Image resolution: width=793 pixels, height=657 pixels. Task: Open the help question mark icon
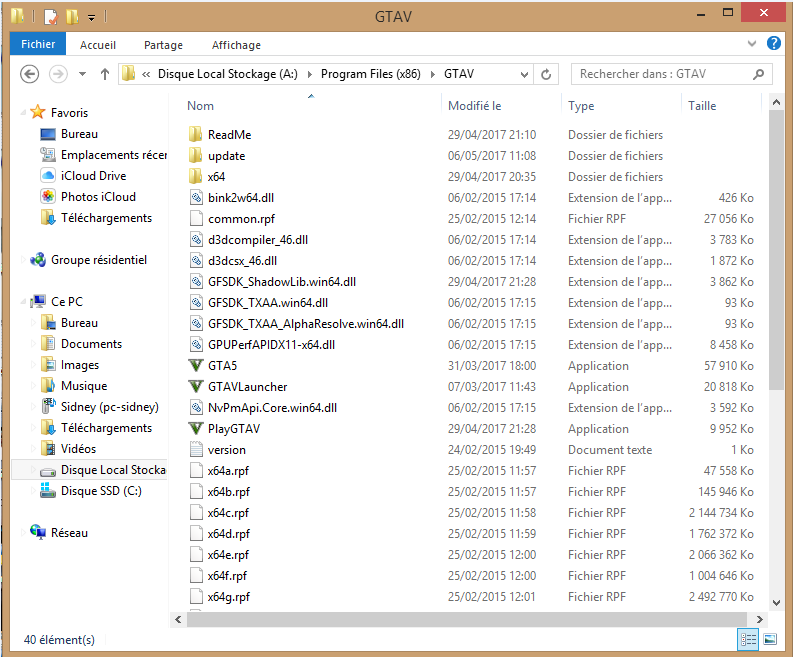774,43
